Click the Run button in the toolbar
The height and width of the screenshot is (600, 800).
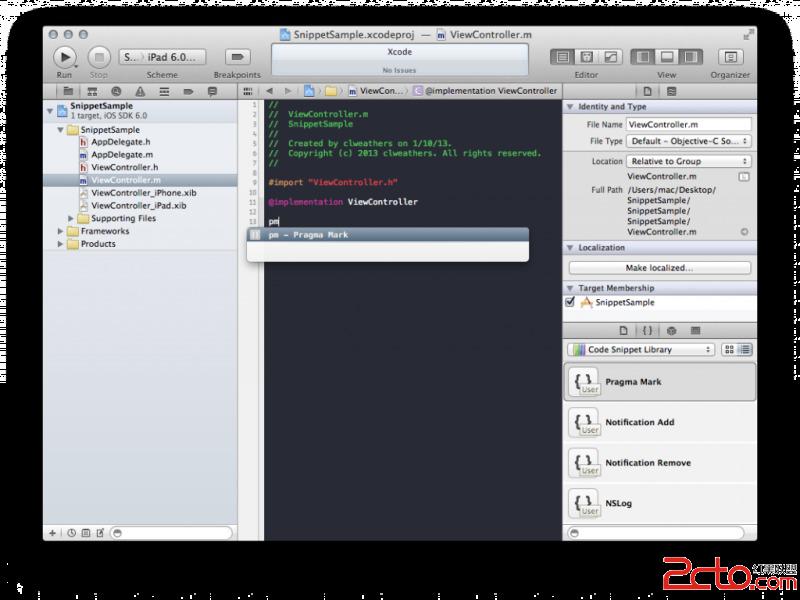[64, 57]
